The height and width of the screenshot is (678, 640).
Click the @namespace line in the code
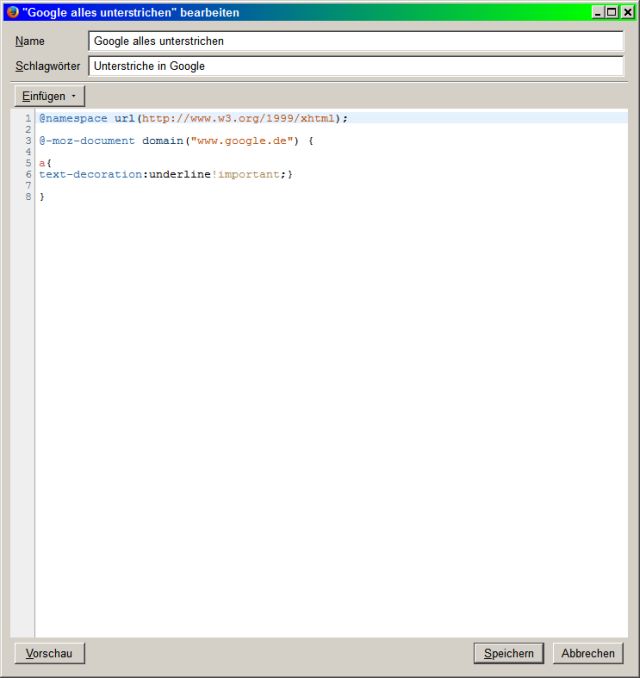193,118
